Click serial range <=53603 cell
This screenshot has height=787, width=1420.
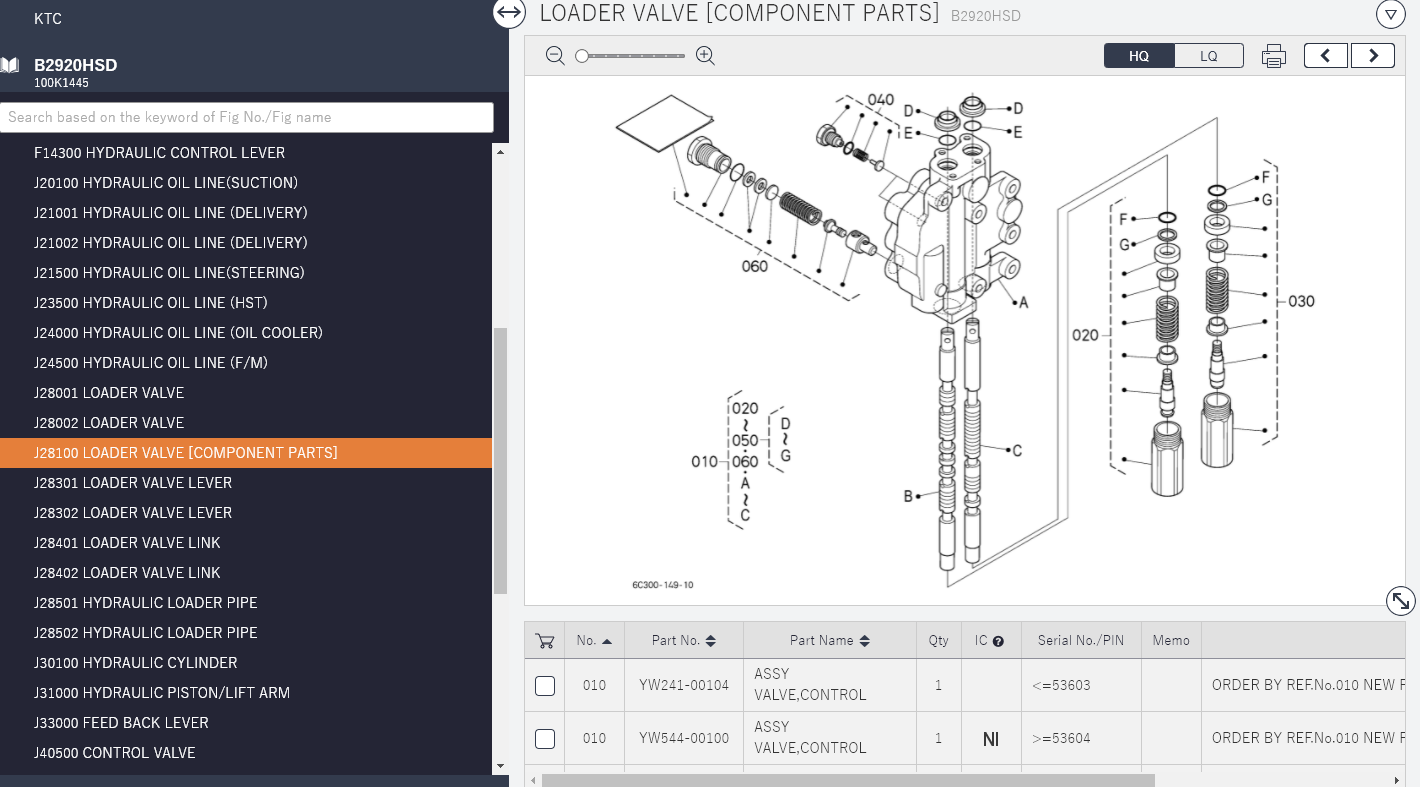tap(1081, 685)
